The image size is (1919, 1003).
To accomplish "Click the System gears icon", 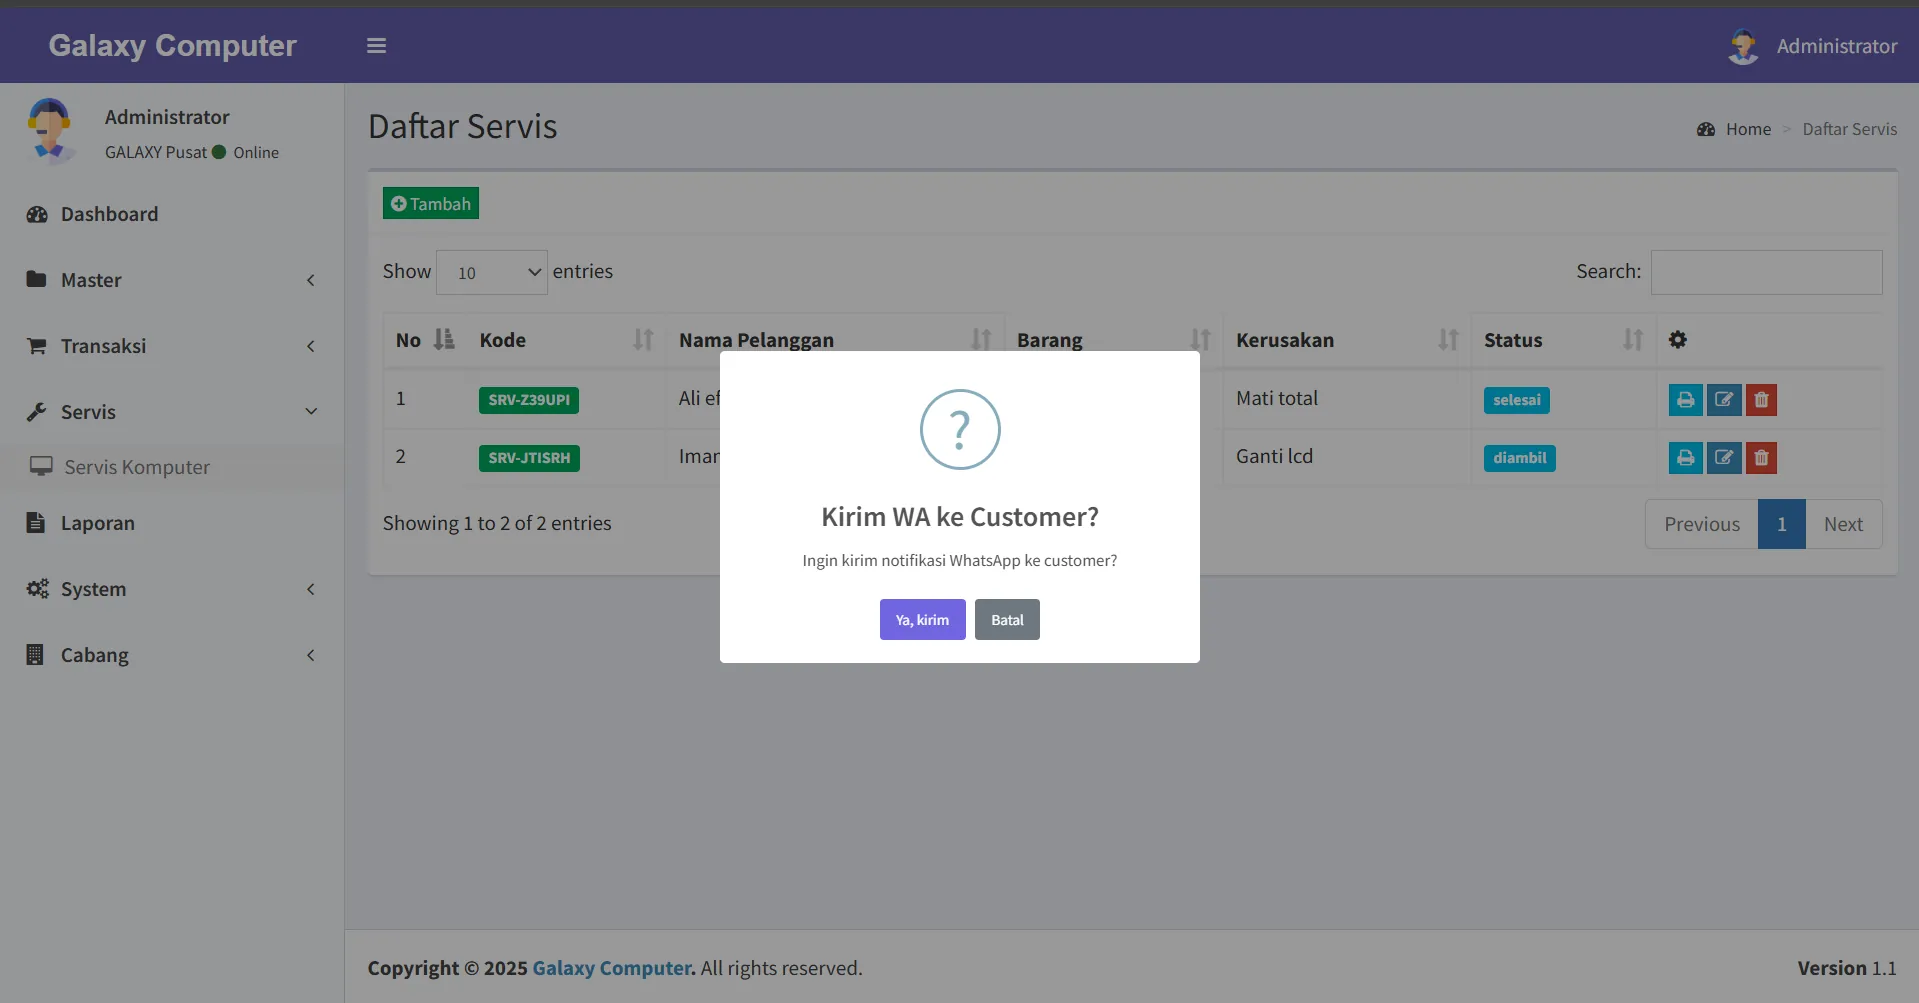I will pos(37,588).
